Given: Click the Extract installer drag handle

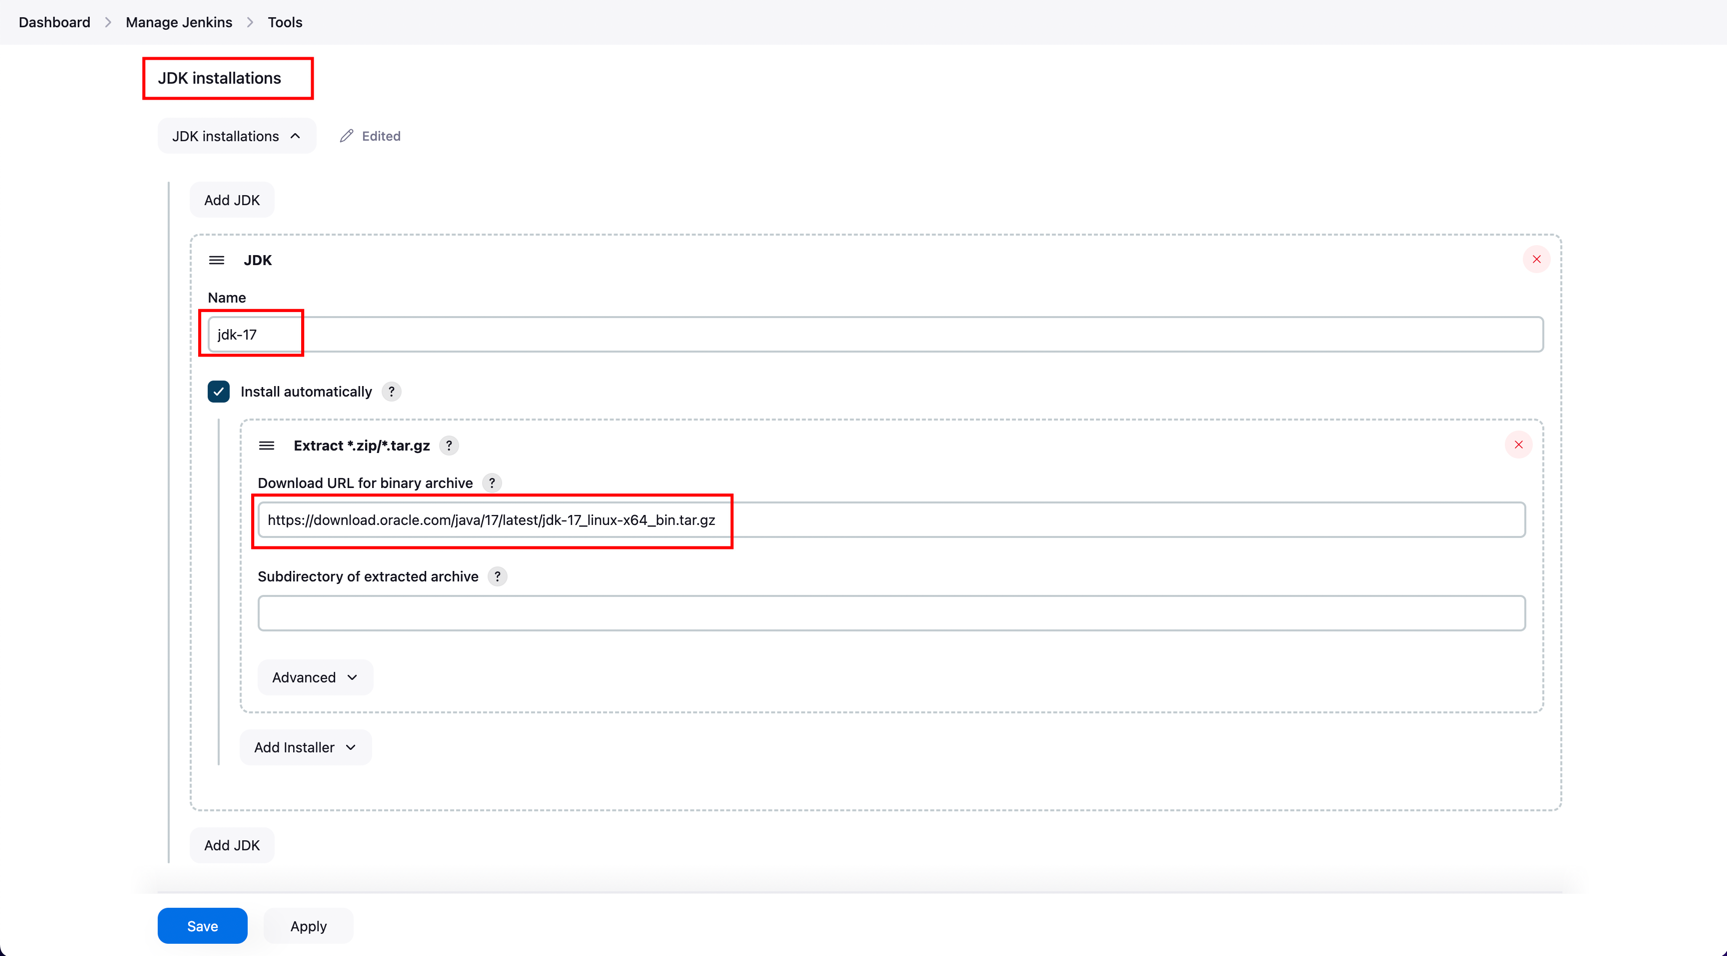Looking at the screenshot, I should click(x=267, y=446).
